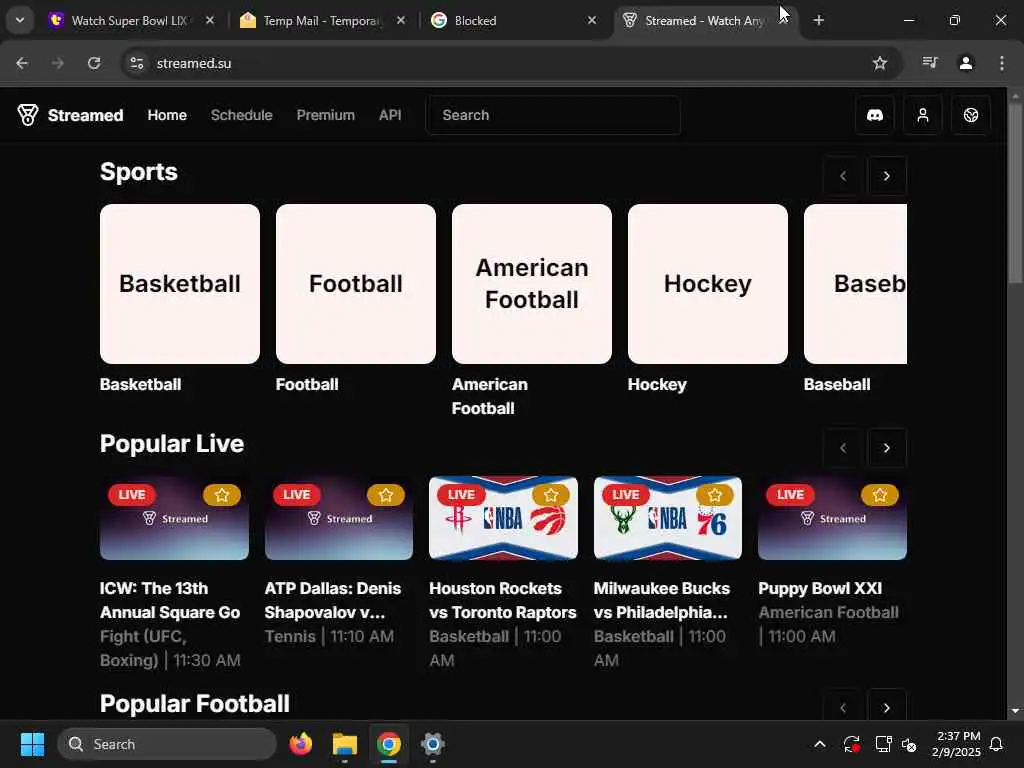The width and height of the screenshot is (1024, 768).
Task: Star the Houston Rockets vs Toronto Raptors game
Action: coord(551,495)
